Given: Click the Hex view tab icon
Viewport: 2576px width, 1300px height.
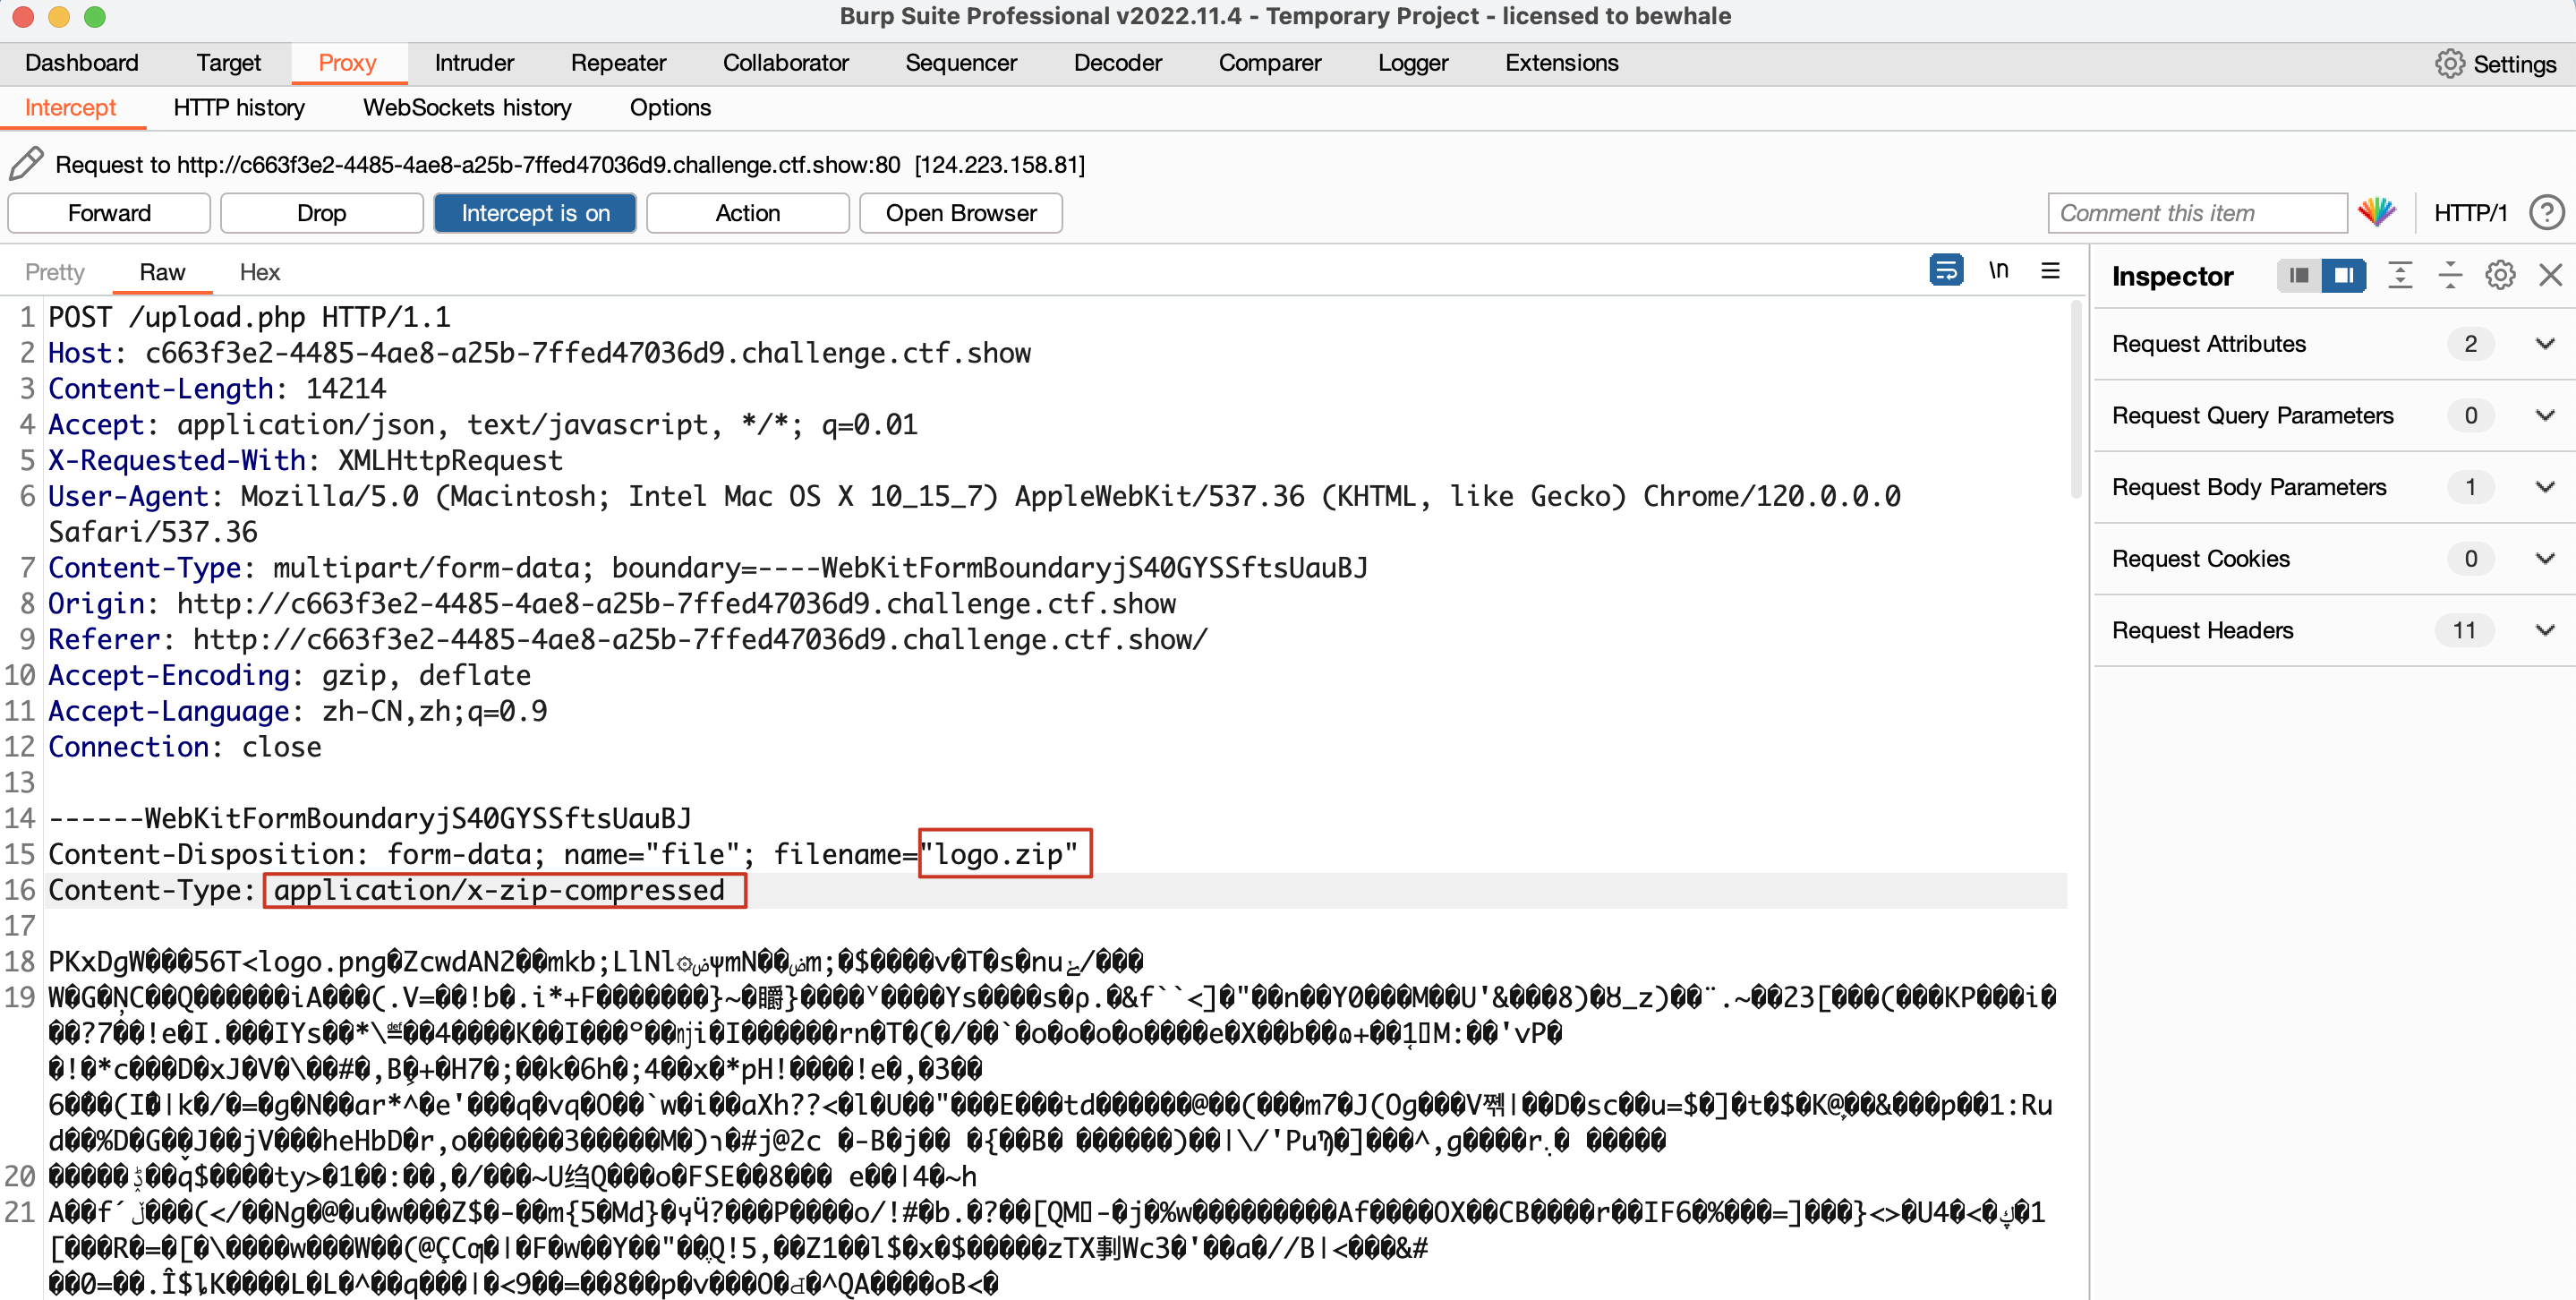Looking at the screenshot, I should click(x=260, y=274).
